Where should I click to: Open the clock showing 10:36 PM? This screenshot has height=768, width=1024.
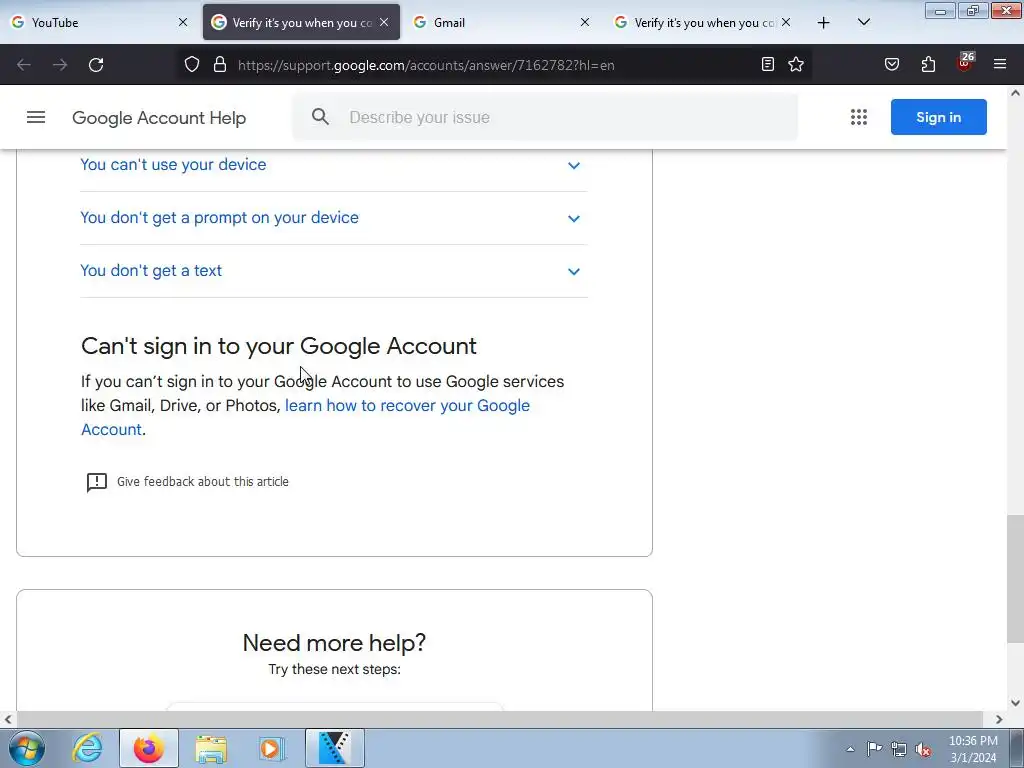[973, 749]
